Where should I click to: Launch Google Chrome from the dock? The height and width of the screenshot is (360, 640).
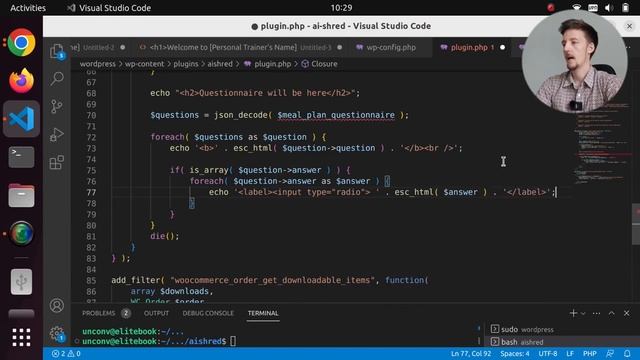21,42
